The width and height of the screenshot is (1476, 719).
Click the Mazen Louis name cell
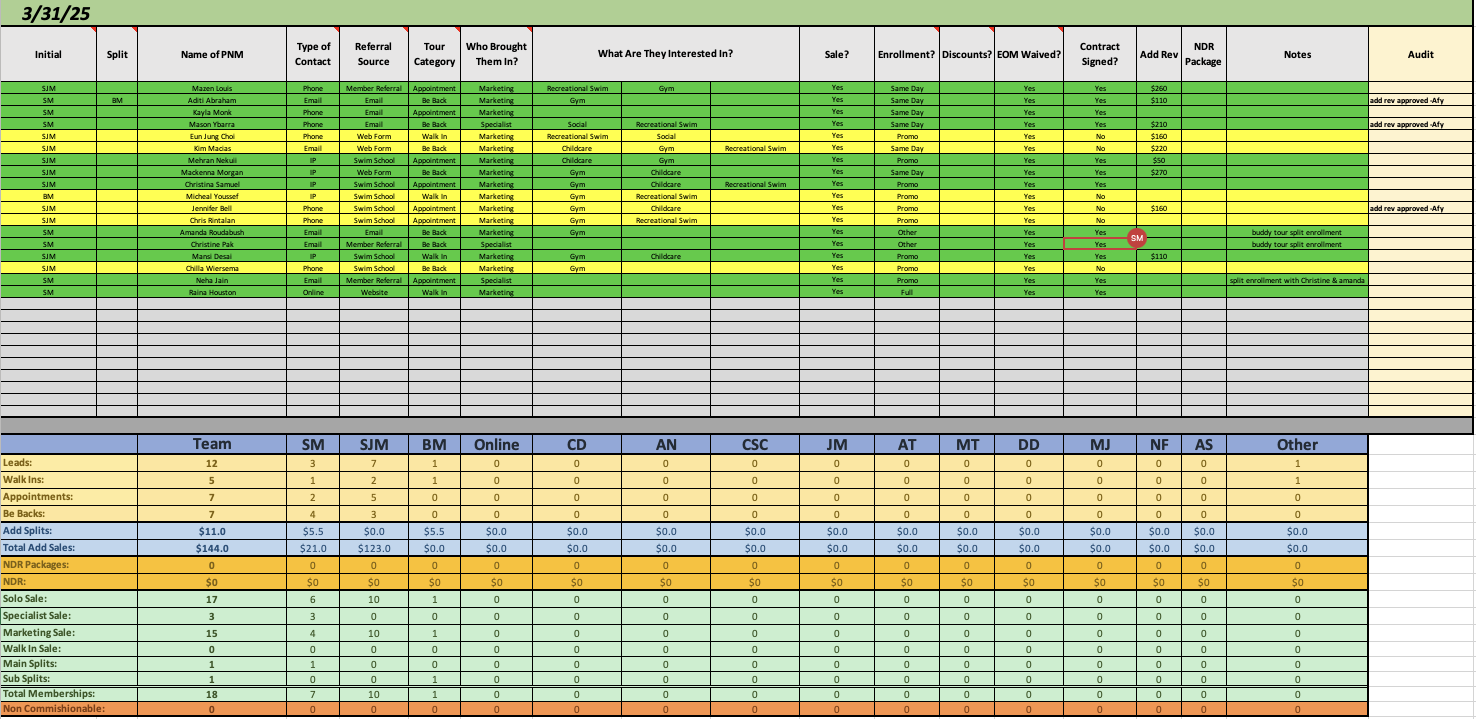point(212,88)
